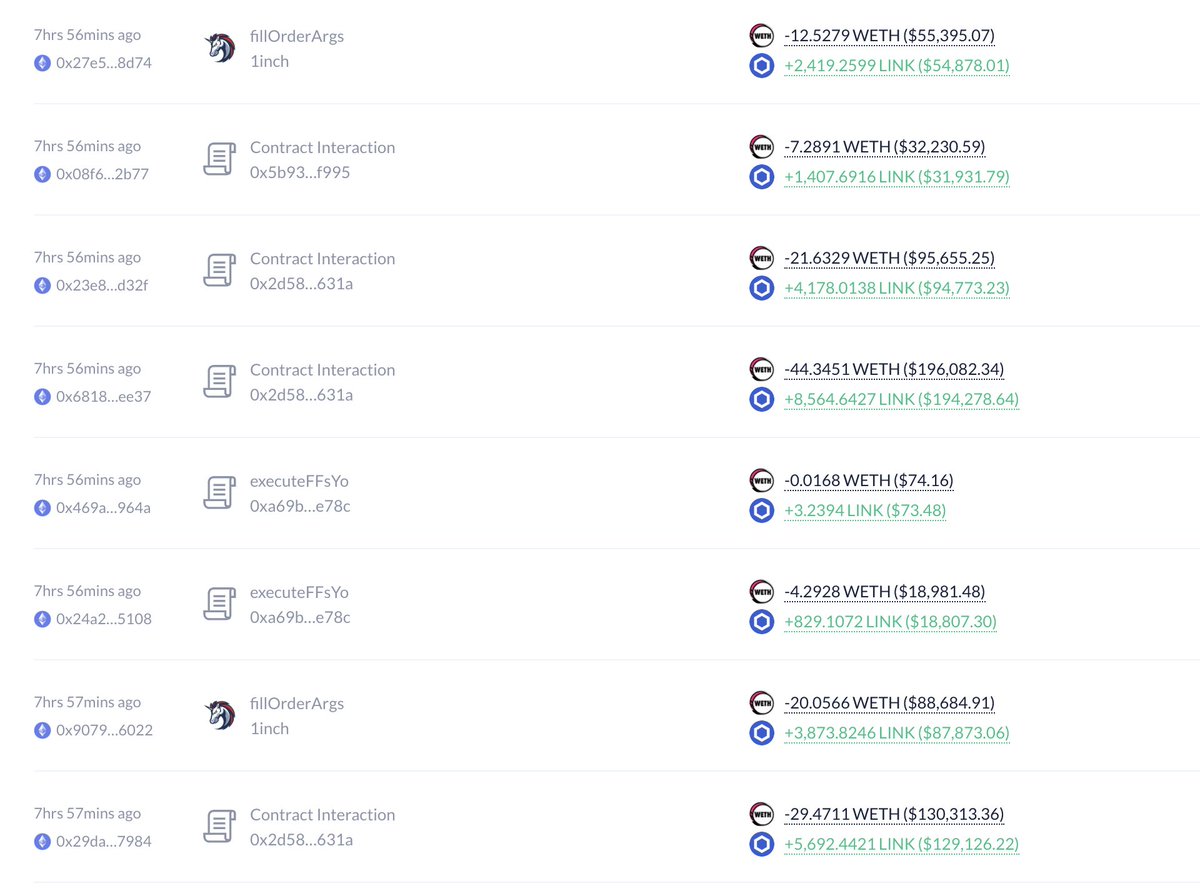This screenshot has height=891, width=1200.
Task: Click the WETH token icon for -44.3451 WETH
Action: point(762,369)
